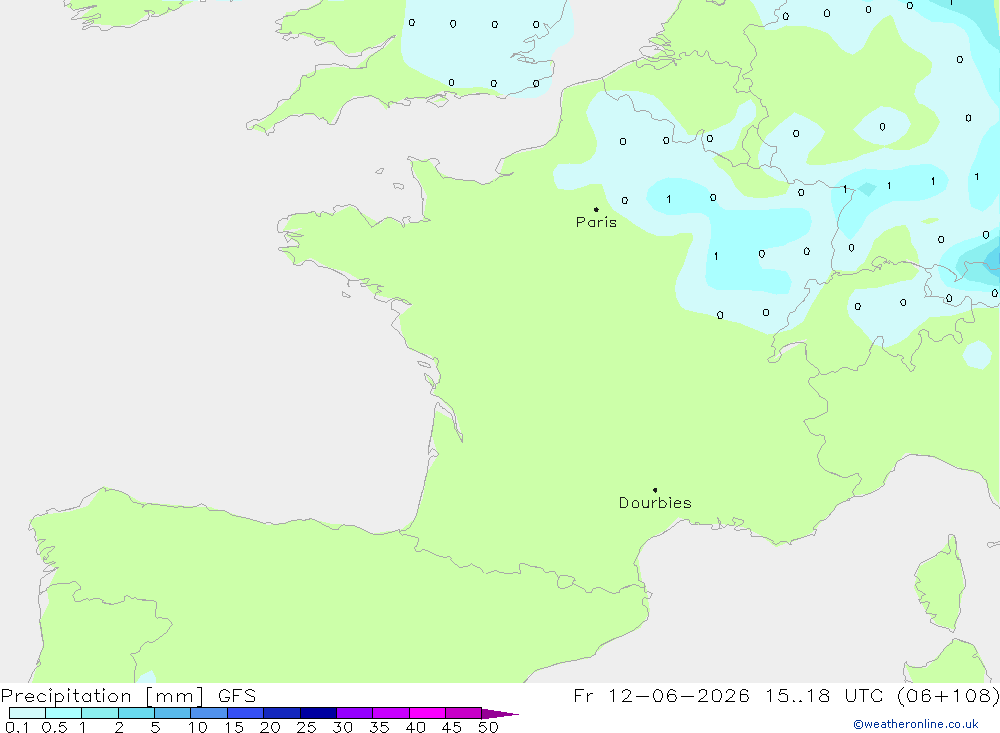This screenshot has height=733, width=1000.
Task: Click the '15' legend scale label
Action: coord(234,727)
